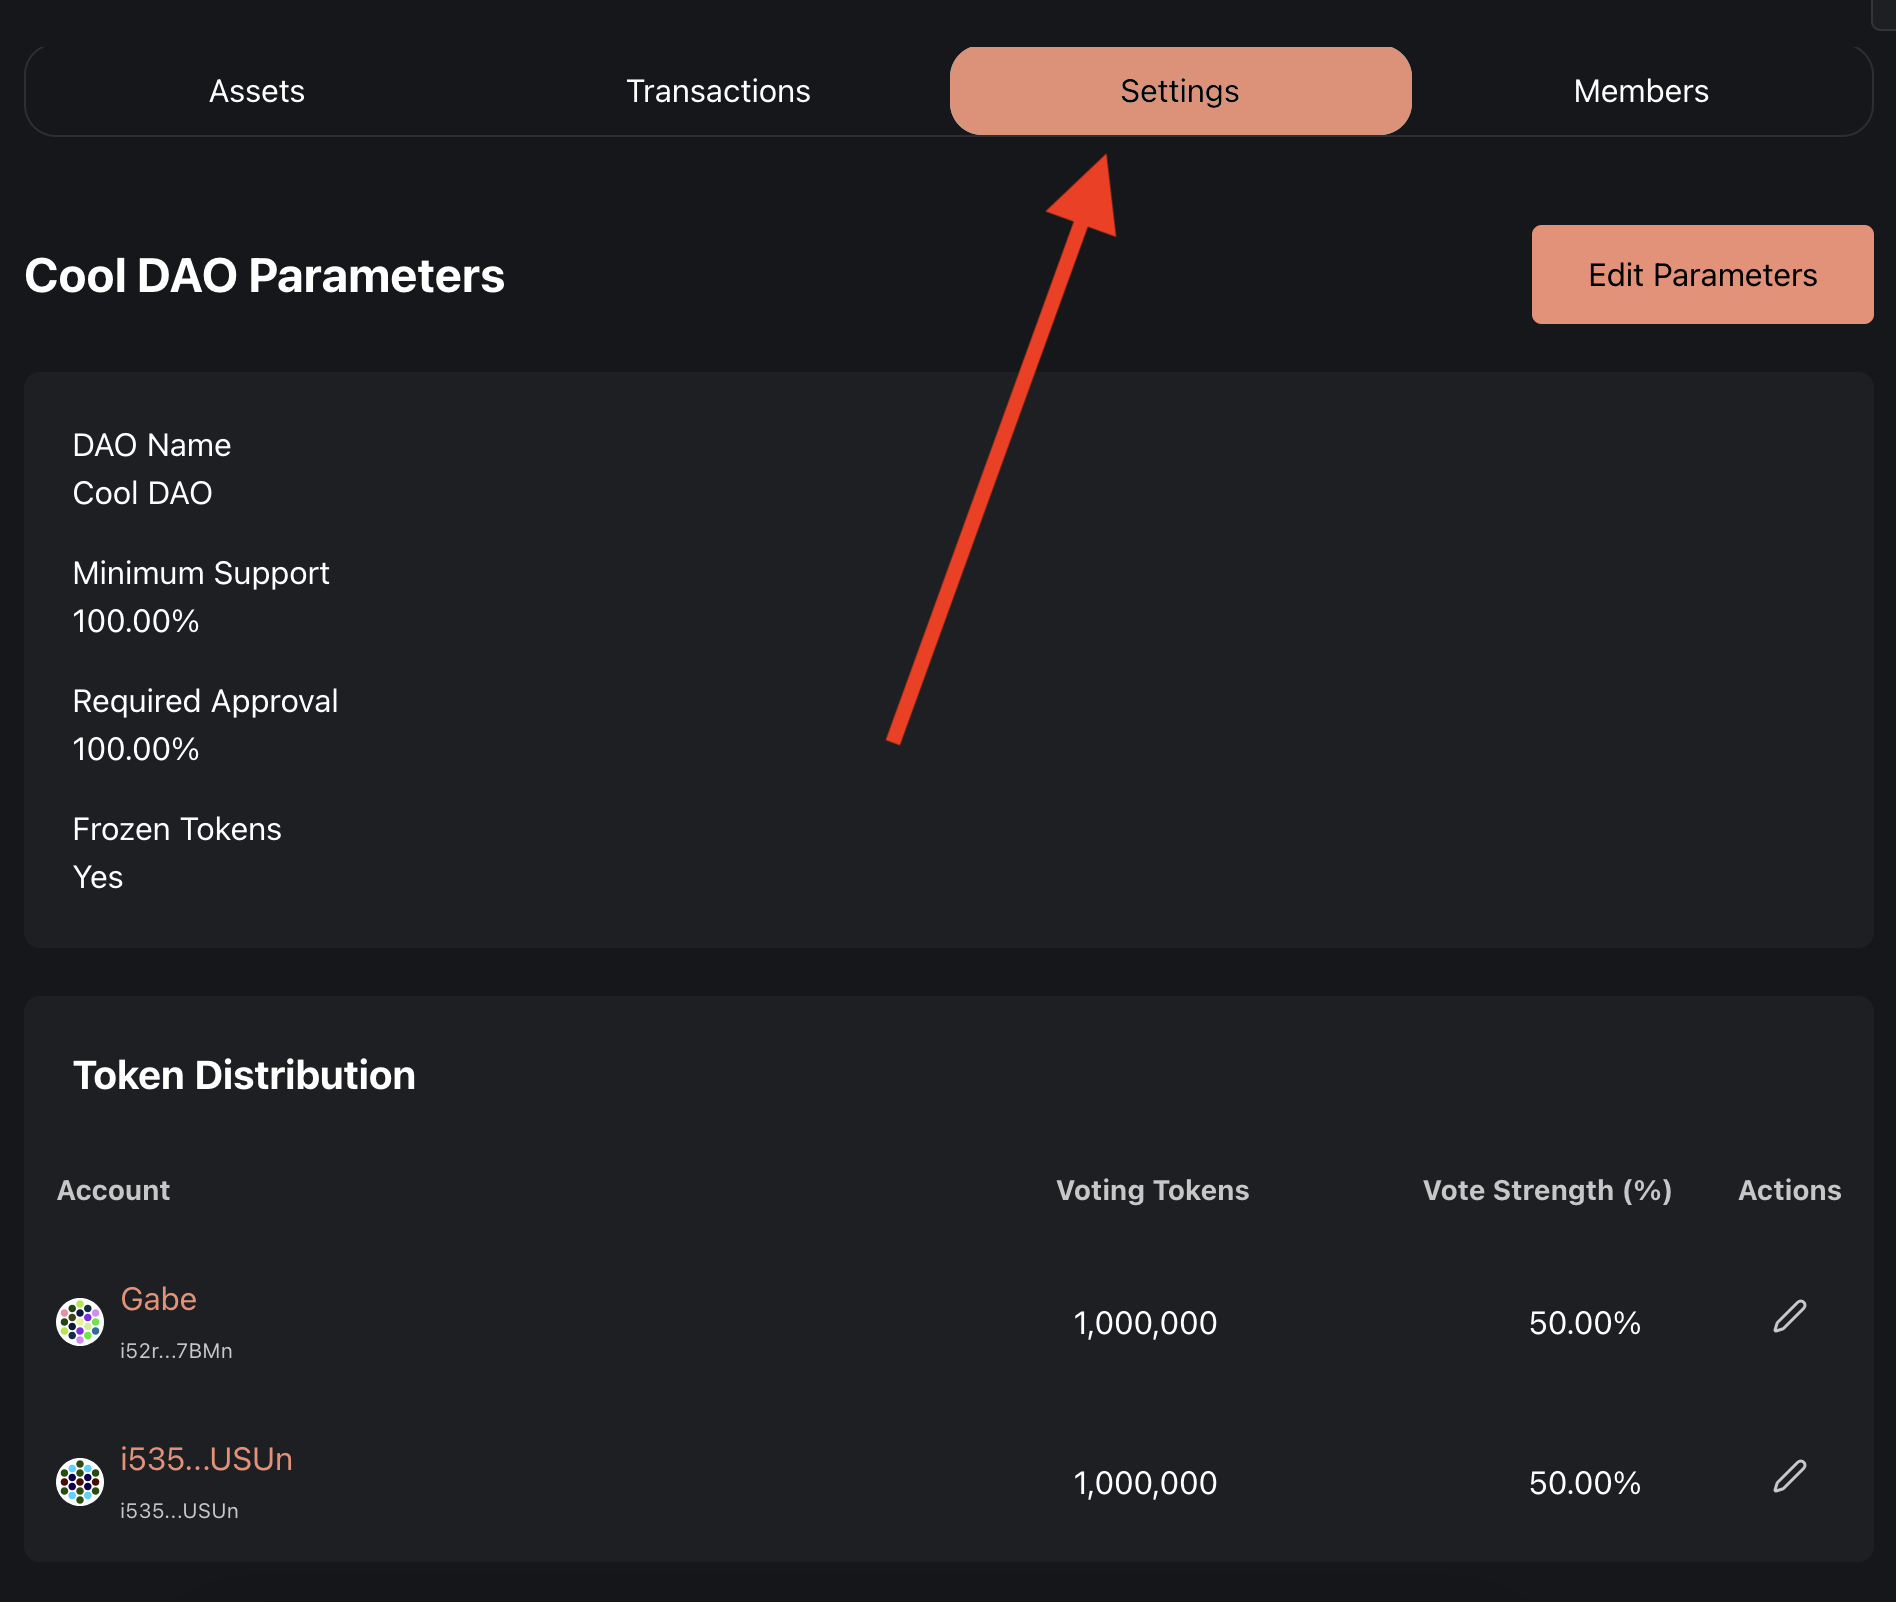Click the Token Distribution heading
The height and width of the screenshot is (1602, 1896).
click(244, 1075)
